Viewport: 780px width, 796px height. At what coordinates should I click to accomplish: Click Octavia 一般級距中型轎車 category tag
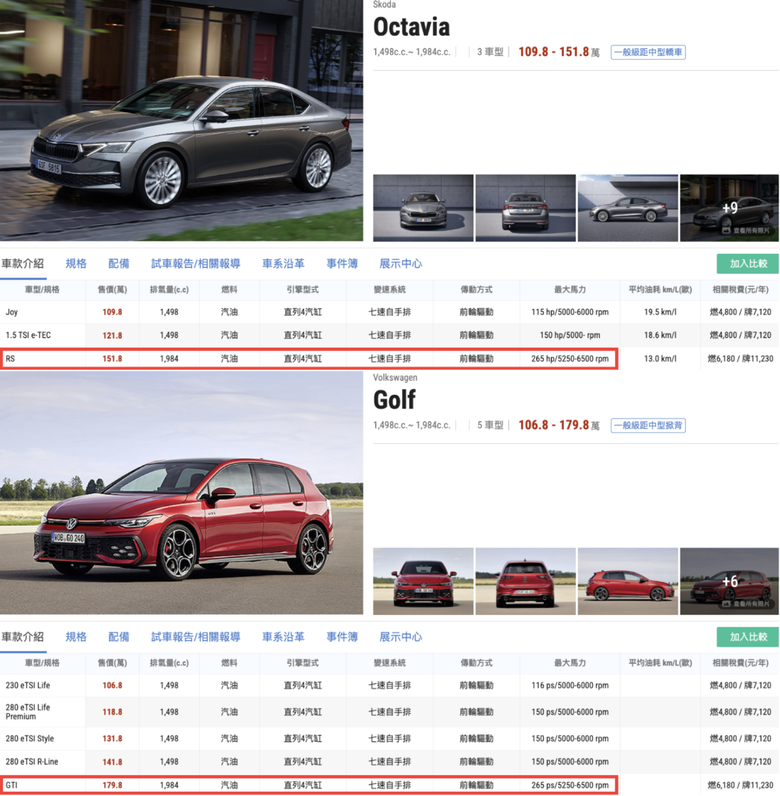pyautogui.click(x=648, y=52)
